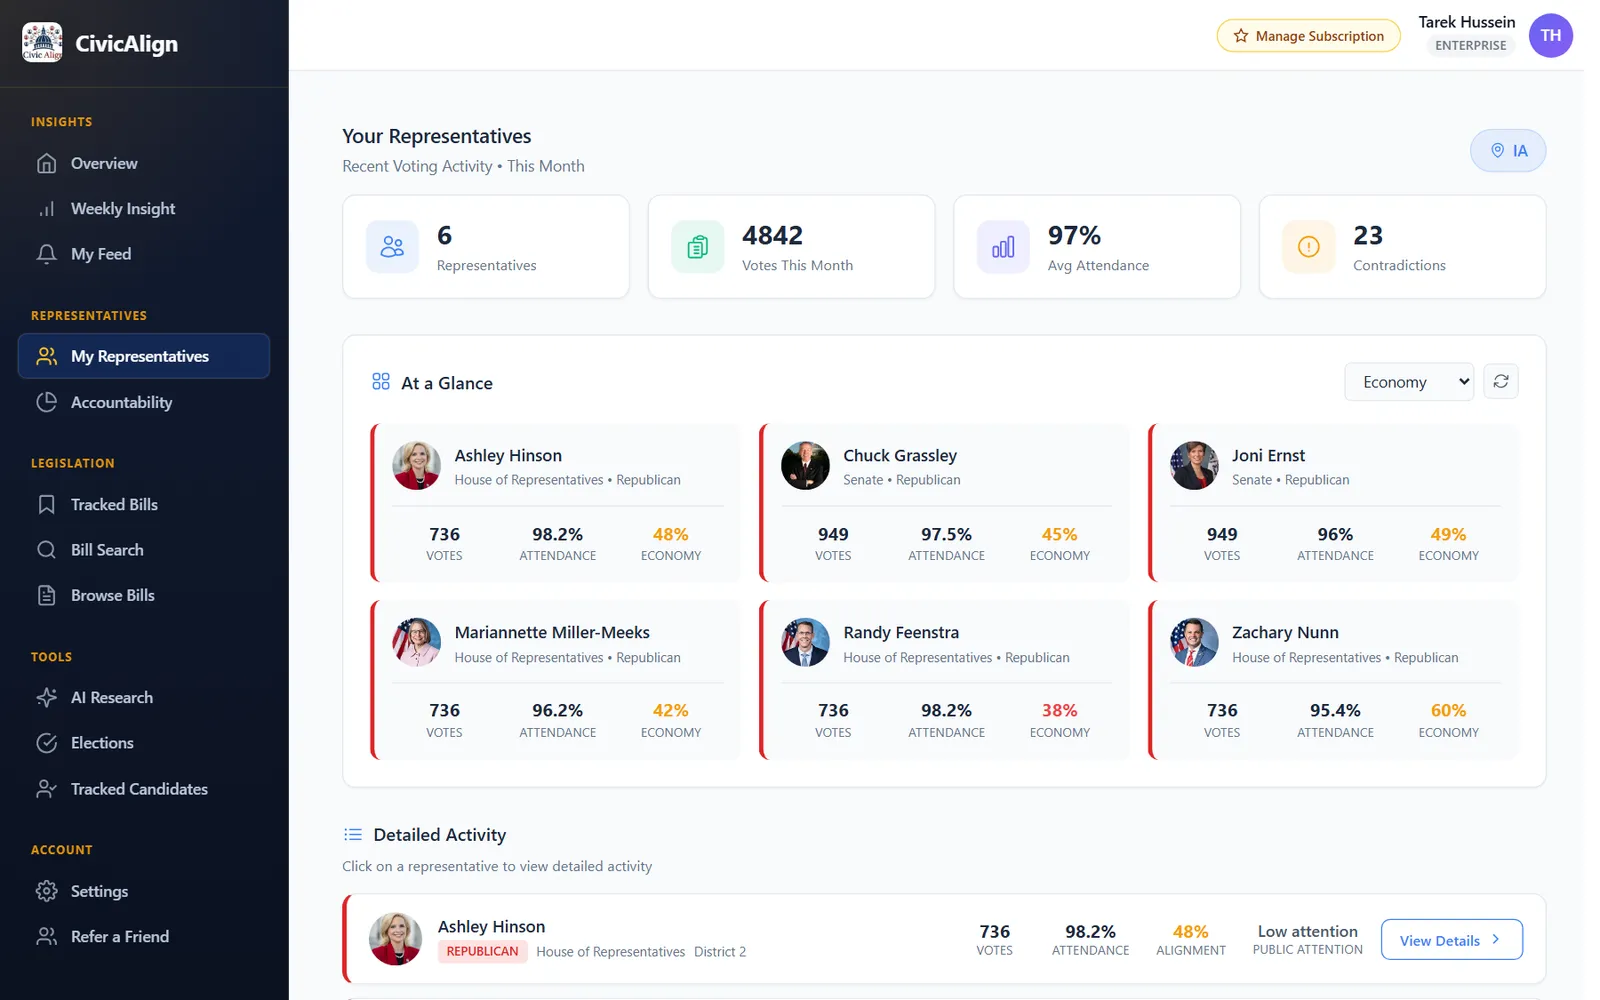Viewport: 1600px width, 1000px height.
Task: Open Chuck Grassley's glance card
Action: (x=944, y=503)
